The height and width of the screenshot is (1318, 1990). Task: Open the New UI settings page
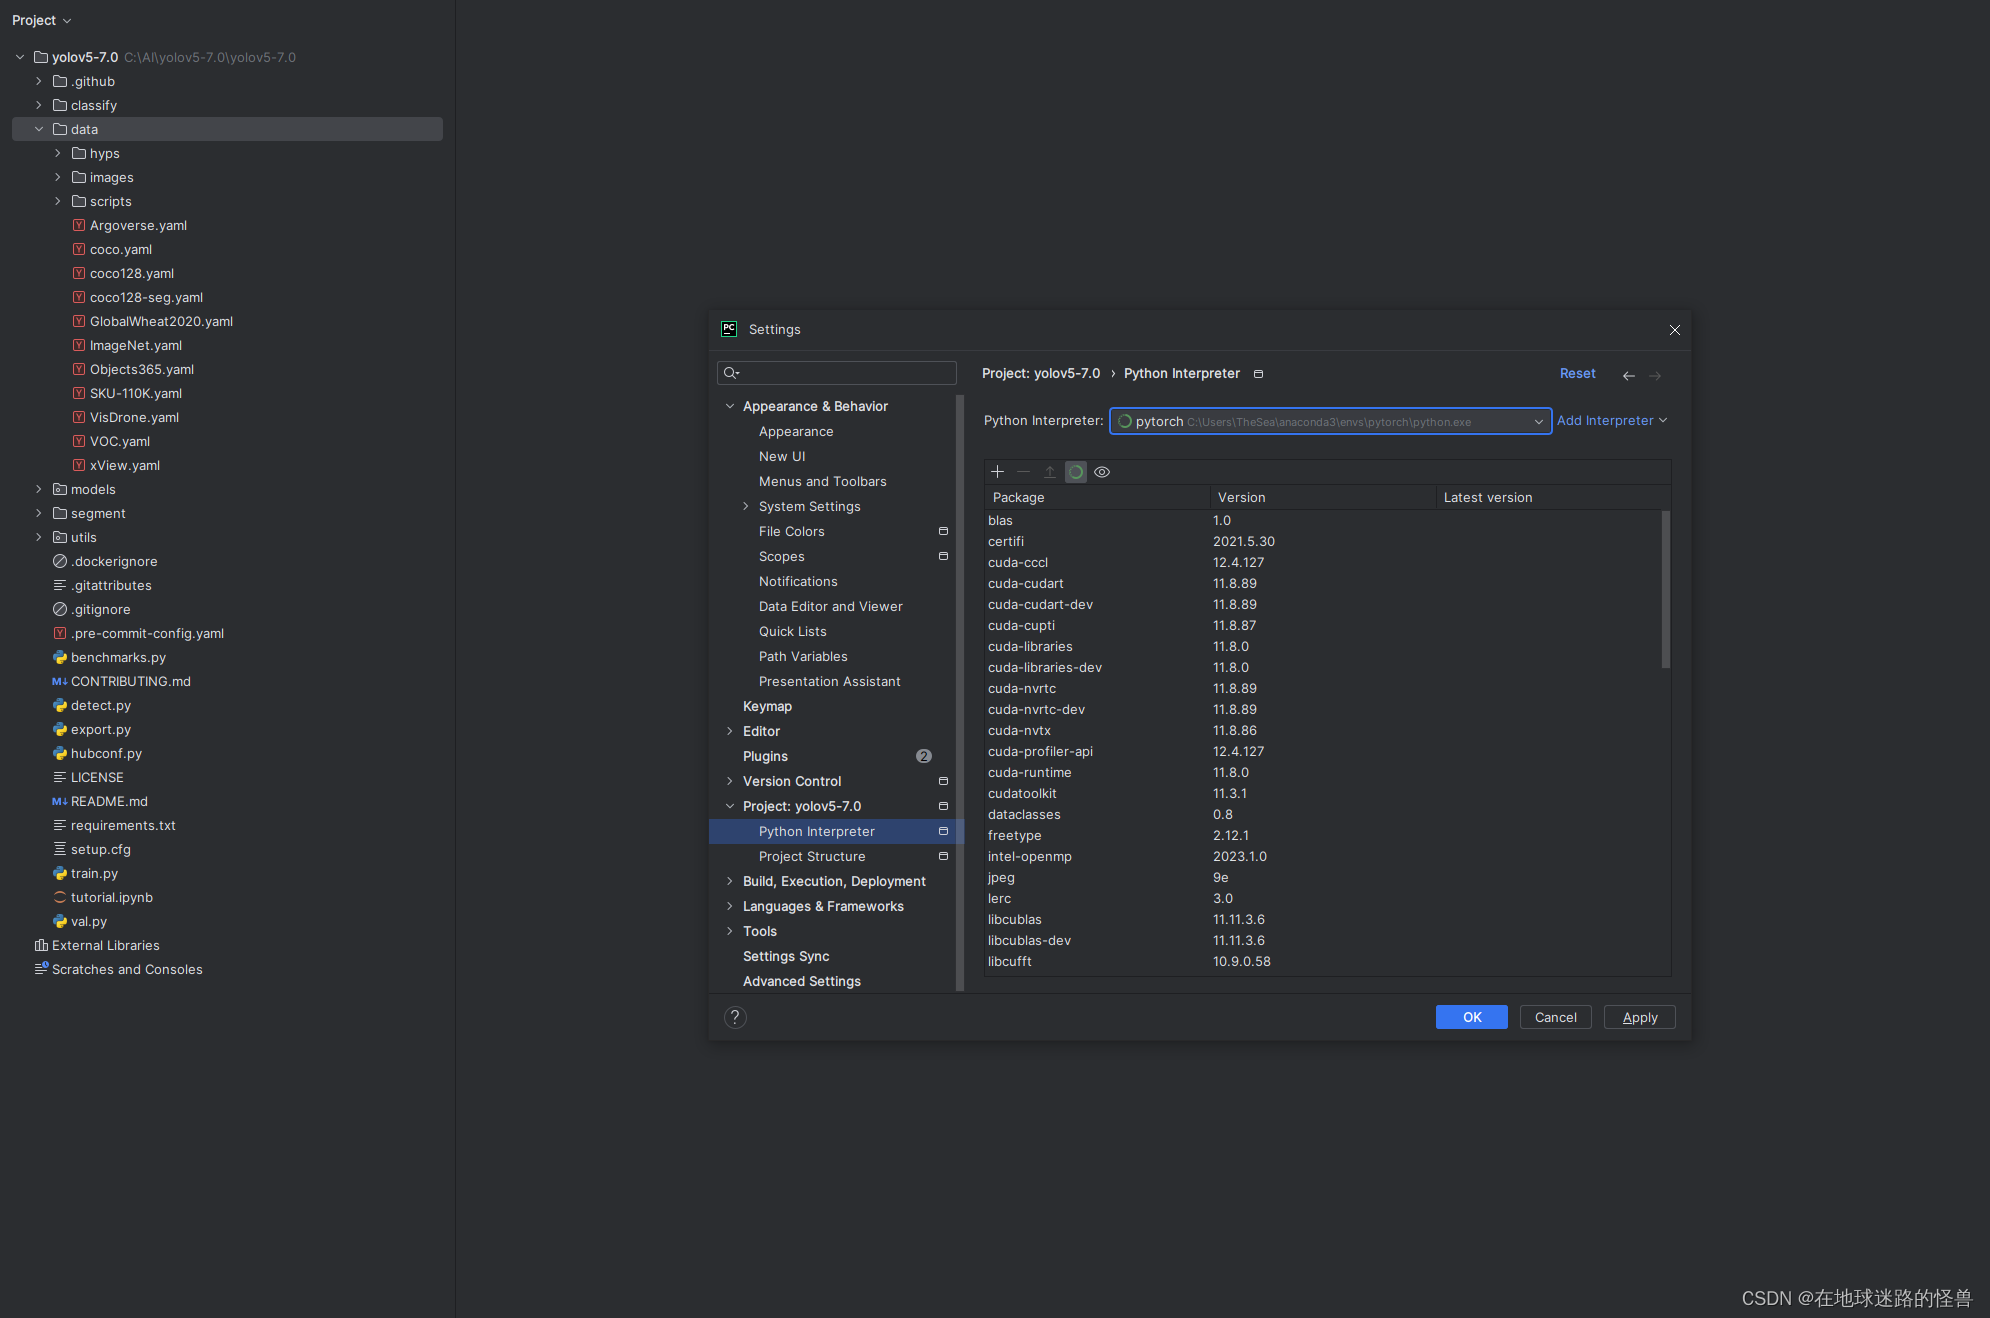tap(782, 456)
